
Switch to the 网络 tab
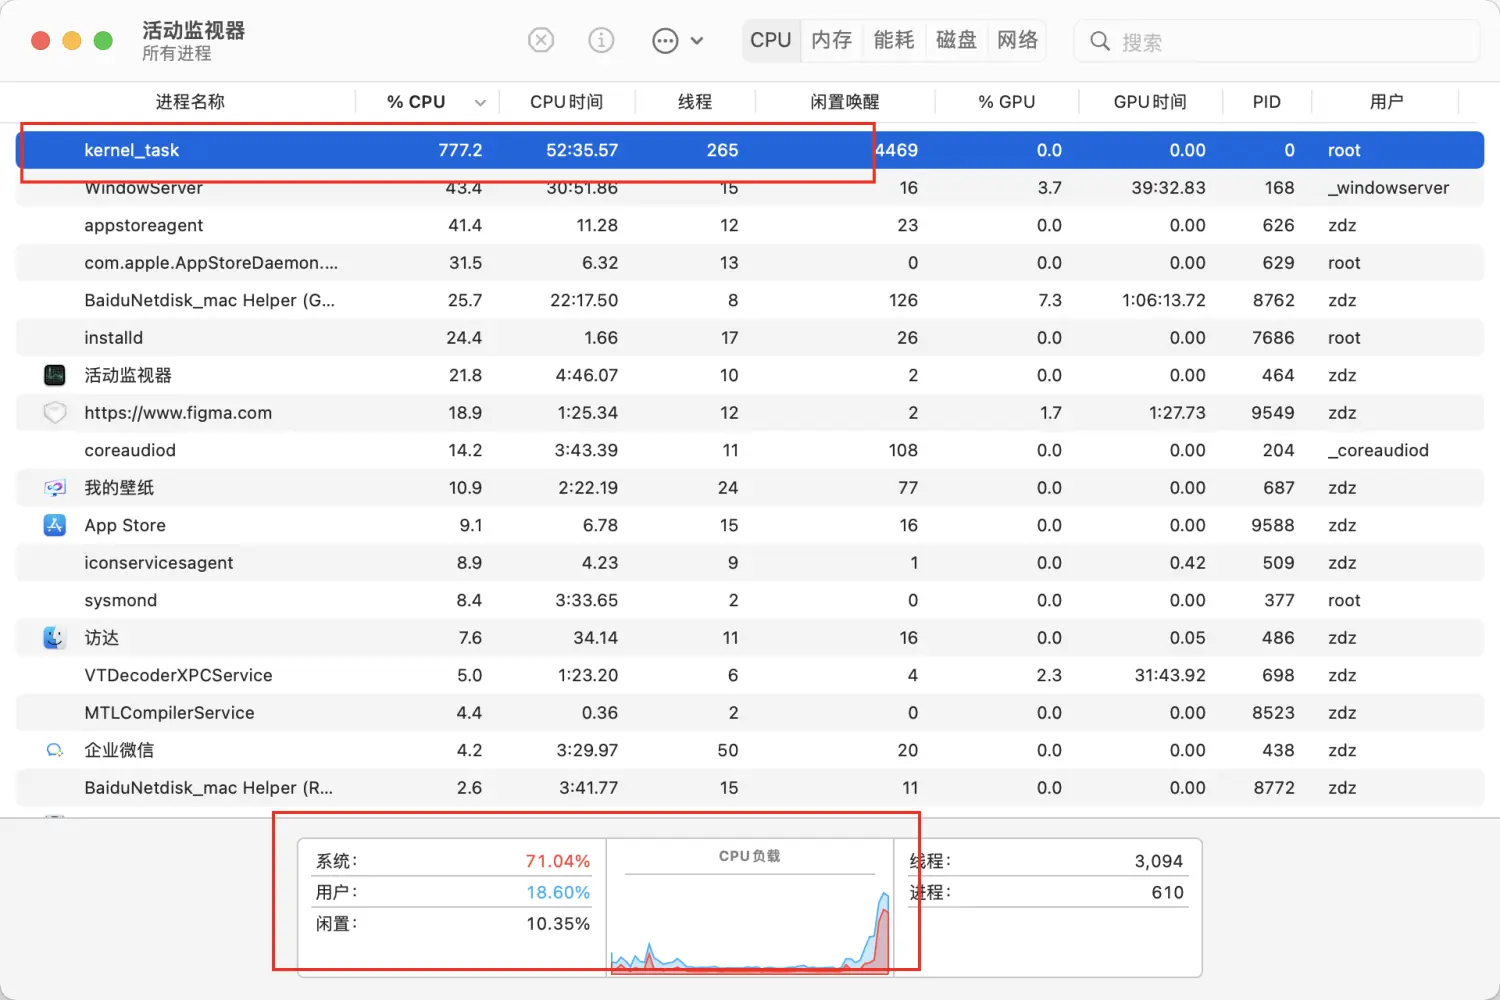tap(1017, 40)
